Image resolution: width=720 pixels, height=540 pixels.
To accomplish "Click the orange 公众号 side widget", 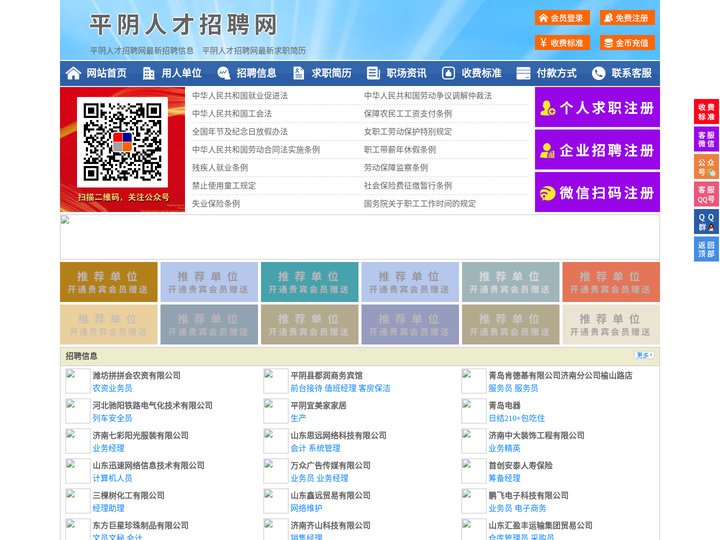I will click(706, 167).
